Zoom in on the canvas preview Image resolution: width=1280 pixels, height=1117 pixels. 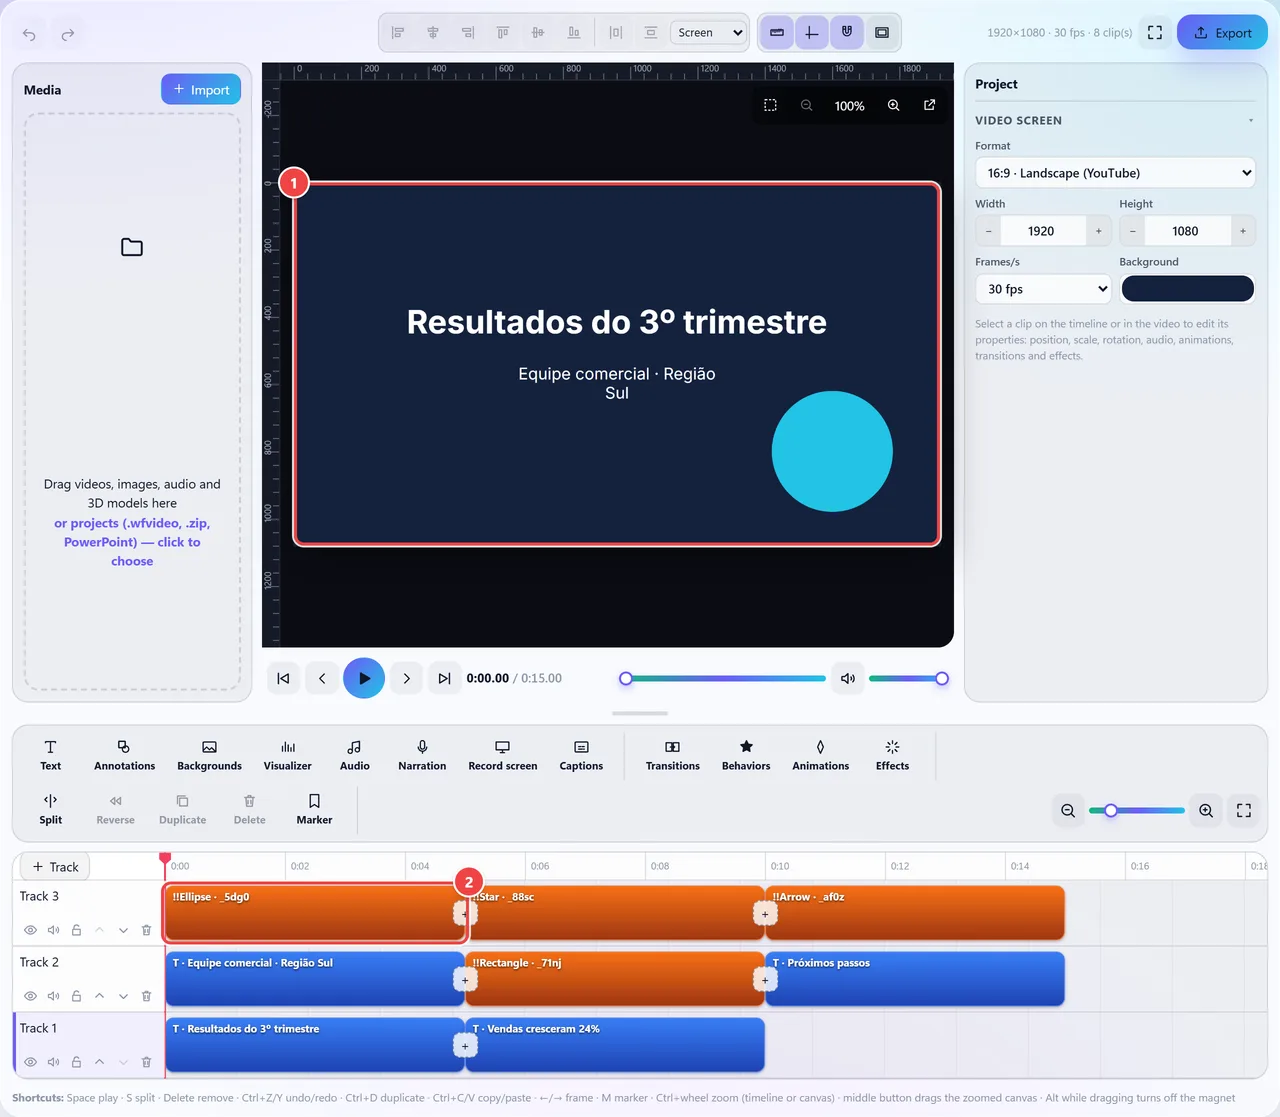(x=894, y=106)
